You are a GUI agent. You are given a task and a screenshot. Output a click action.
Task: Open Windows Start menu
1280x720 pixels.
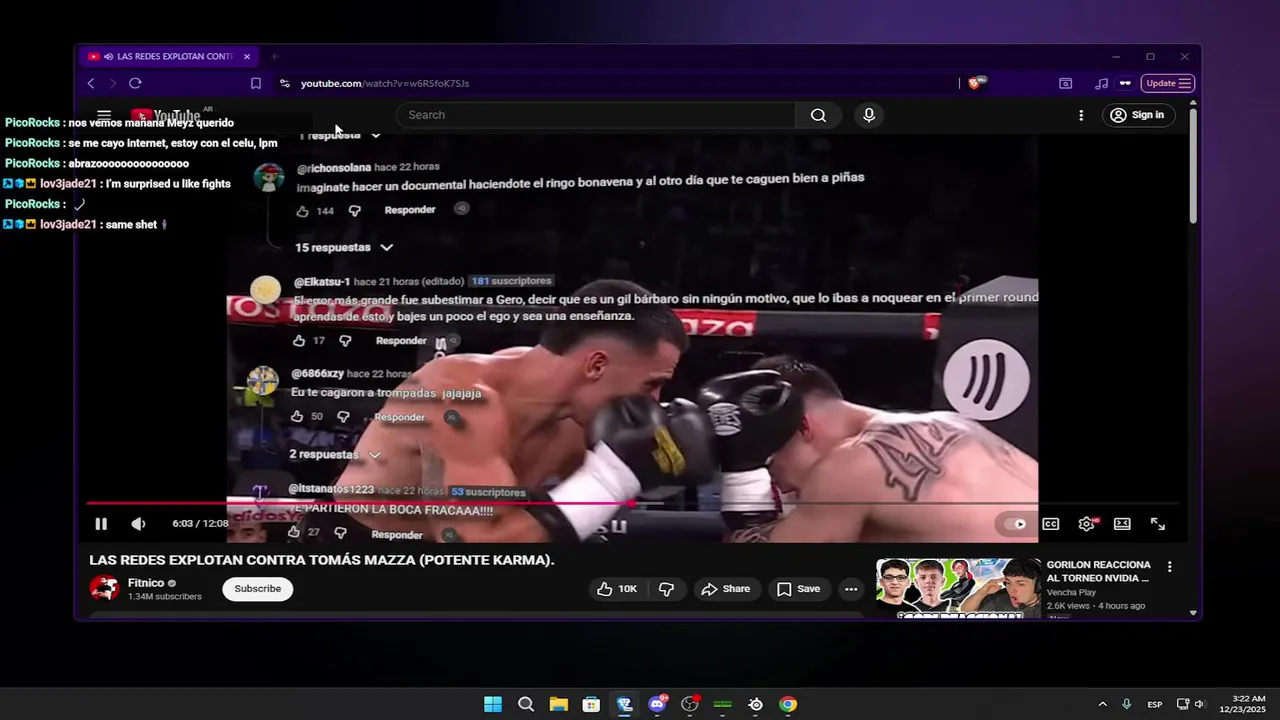[x=493, y=704]
